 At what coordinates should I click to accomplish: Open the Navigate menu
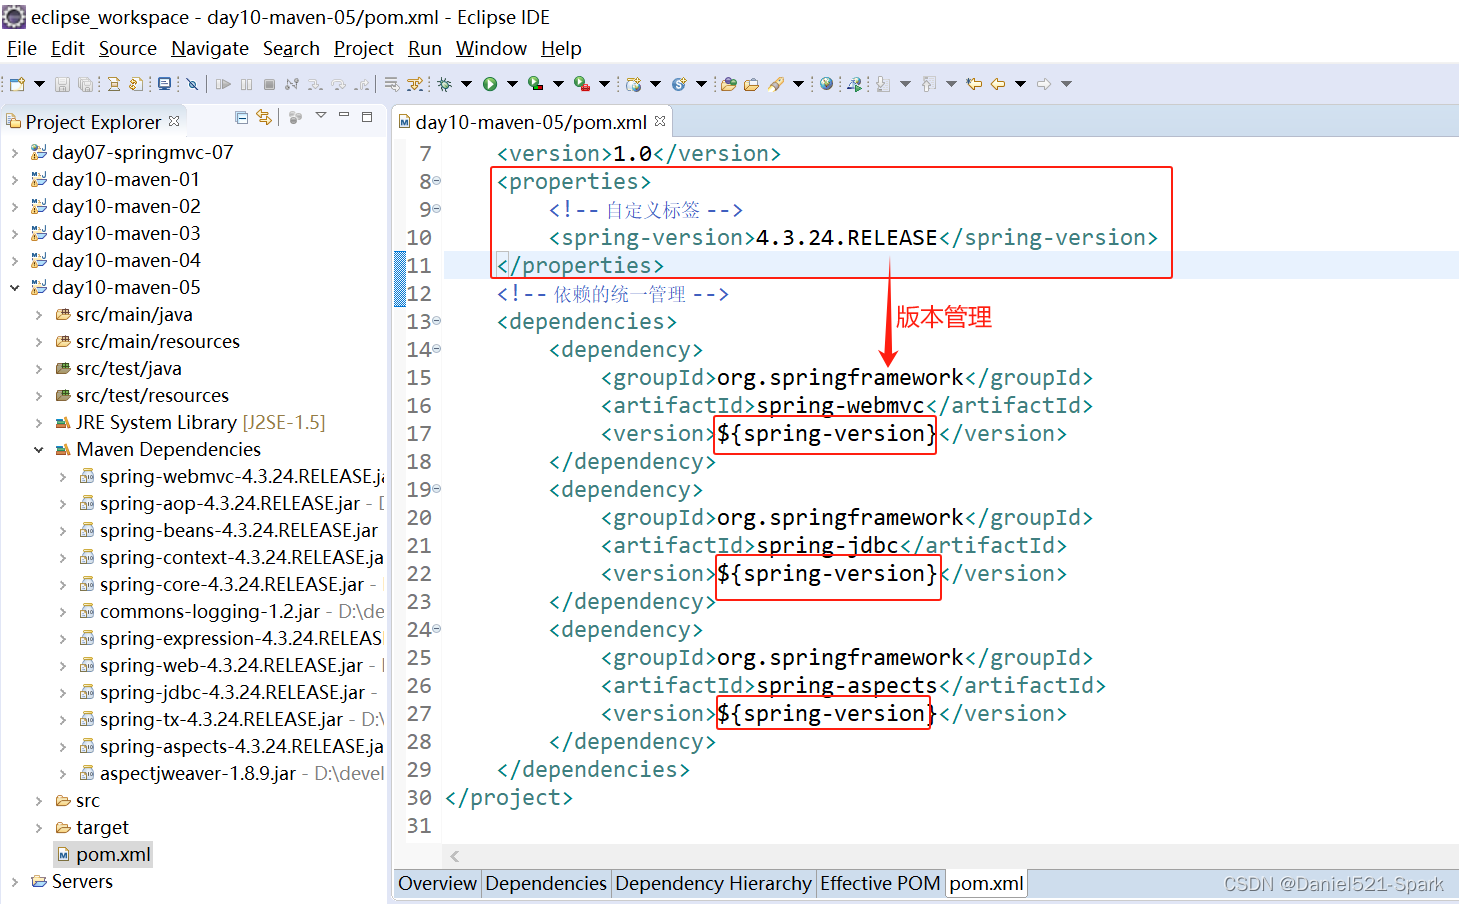click(210, 48)
